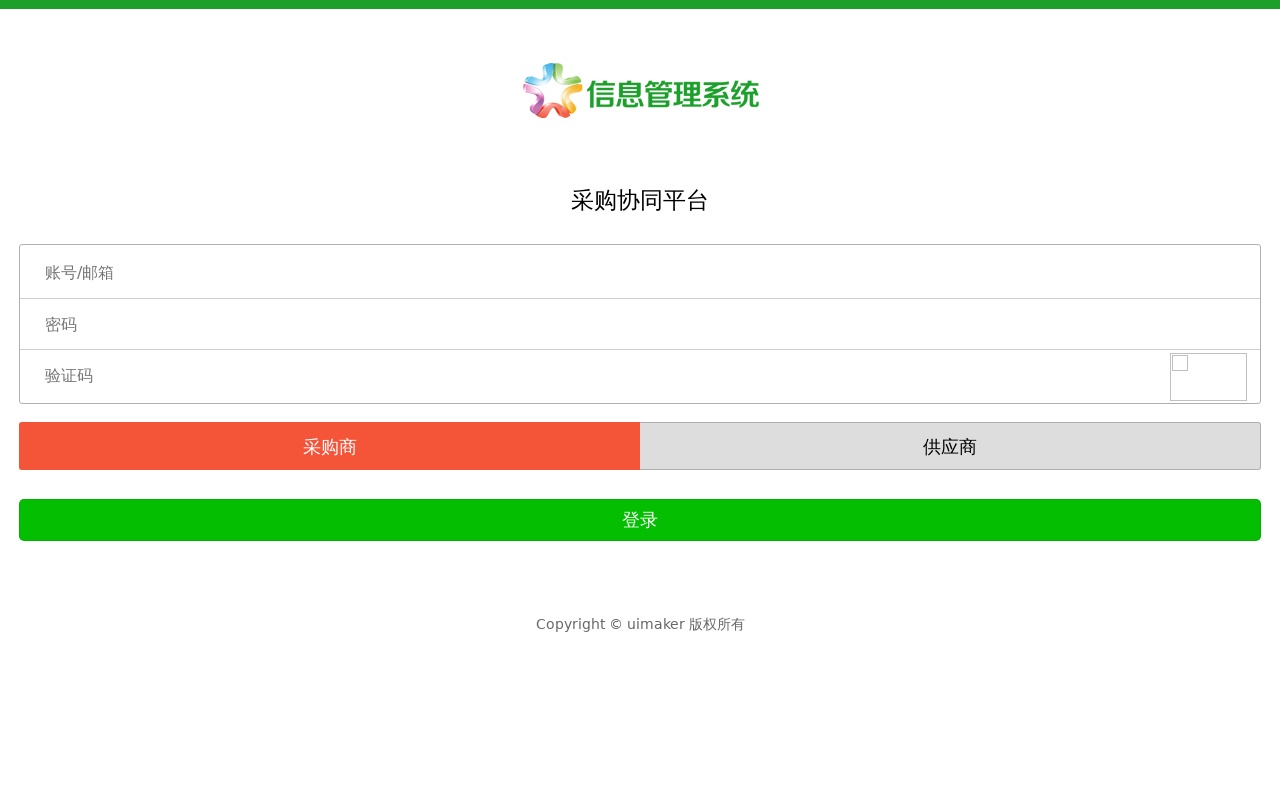Viewport: 1280px width, 800px height.
Task: Click the colorful star logo icon
Action: point(552,90)
